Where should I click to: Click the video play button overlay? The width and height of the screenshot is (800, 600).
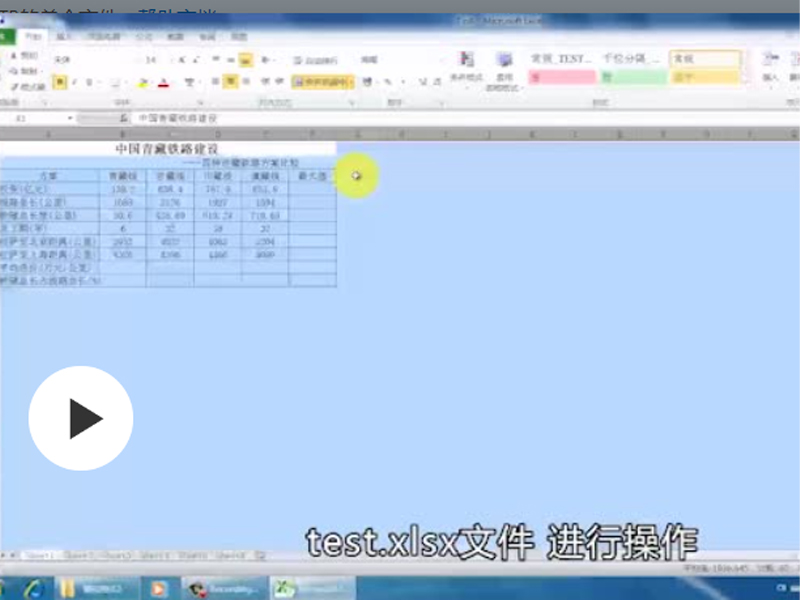80,418
